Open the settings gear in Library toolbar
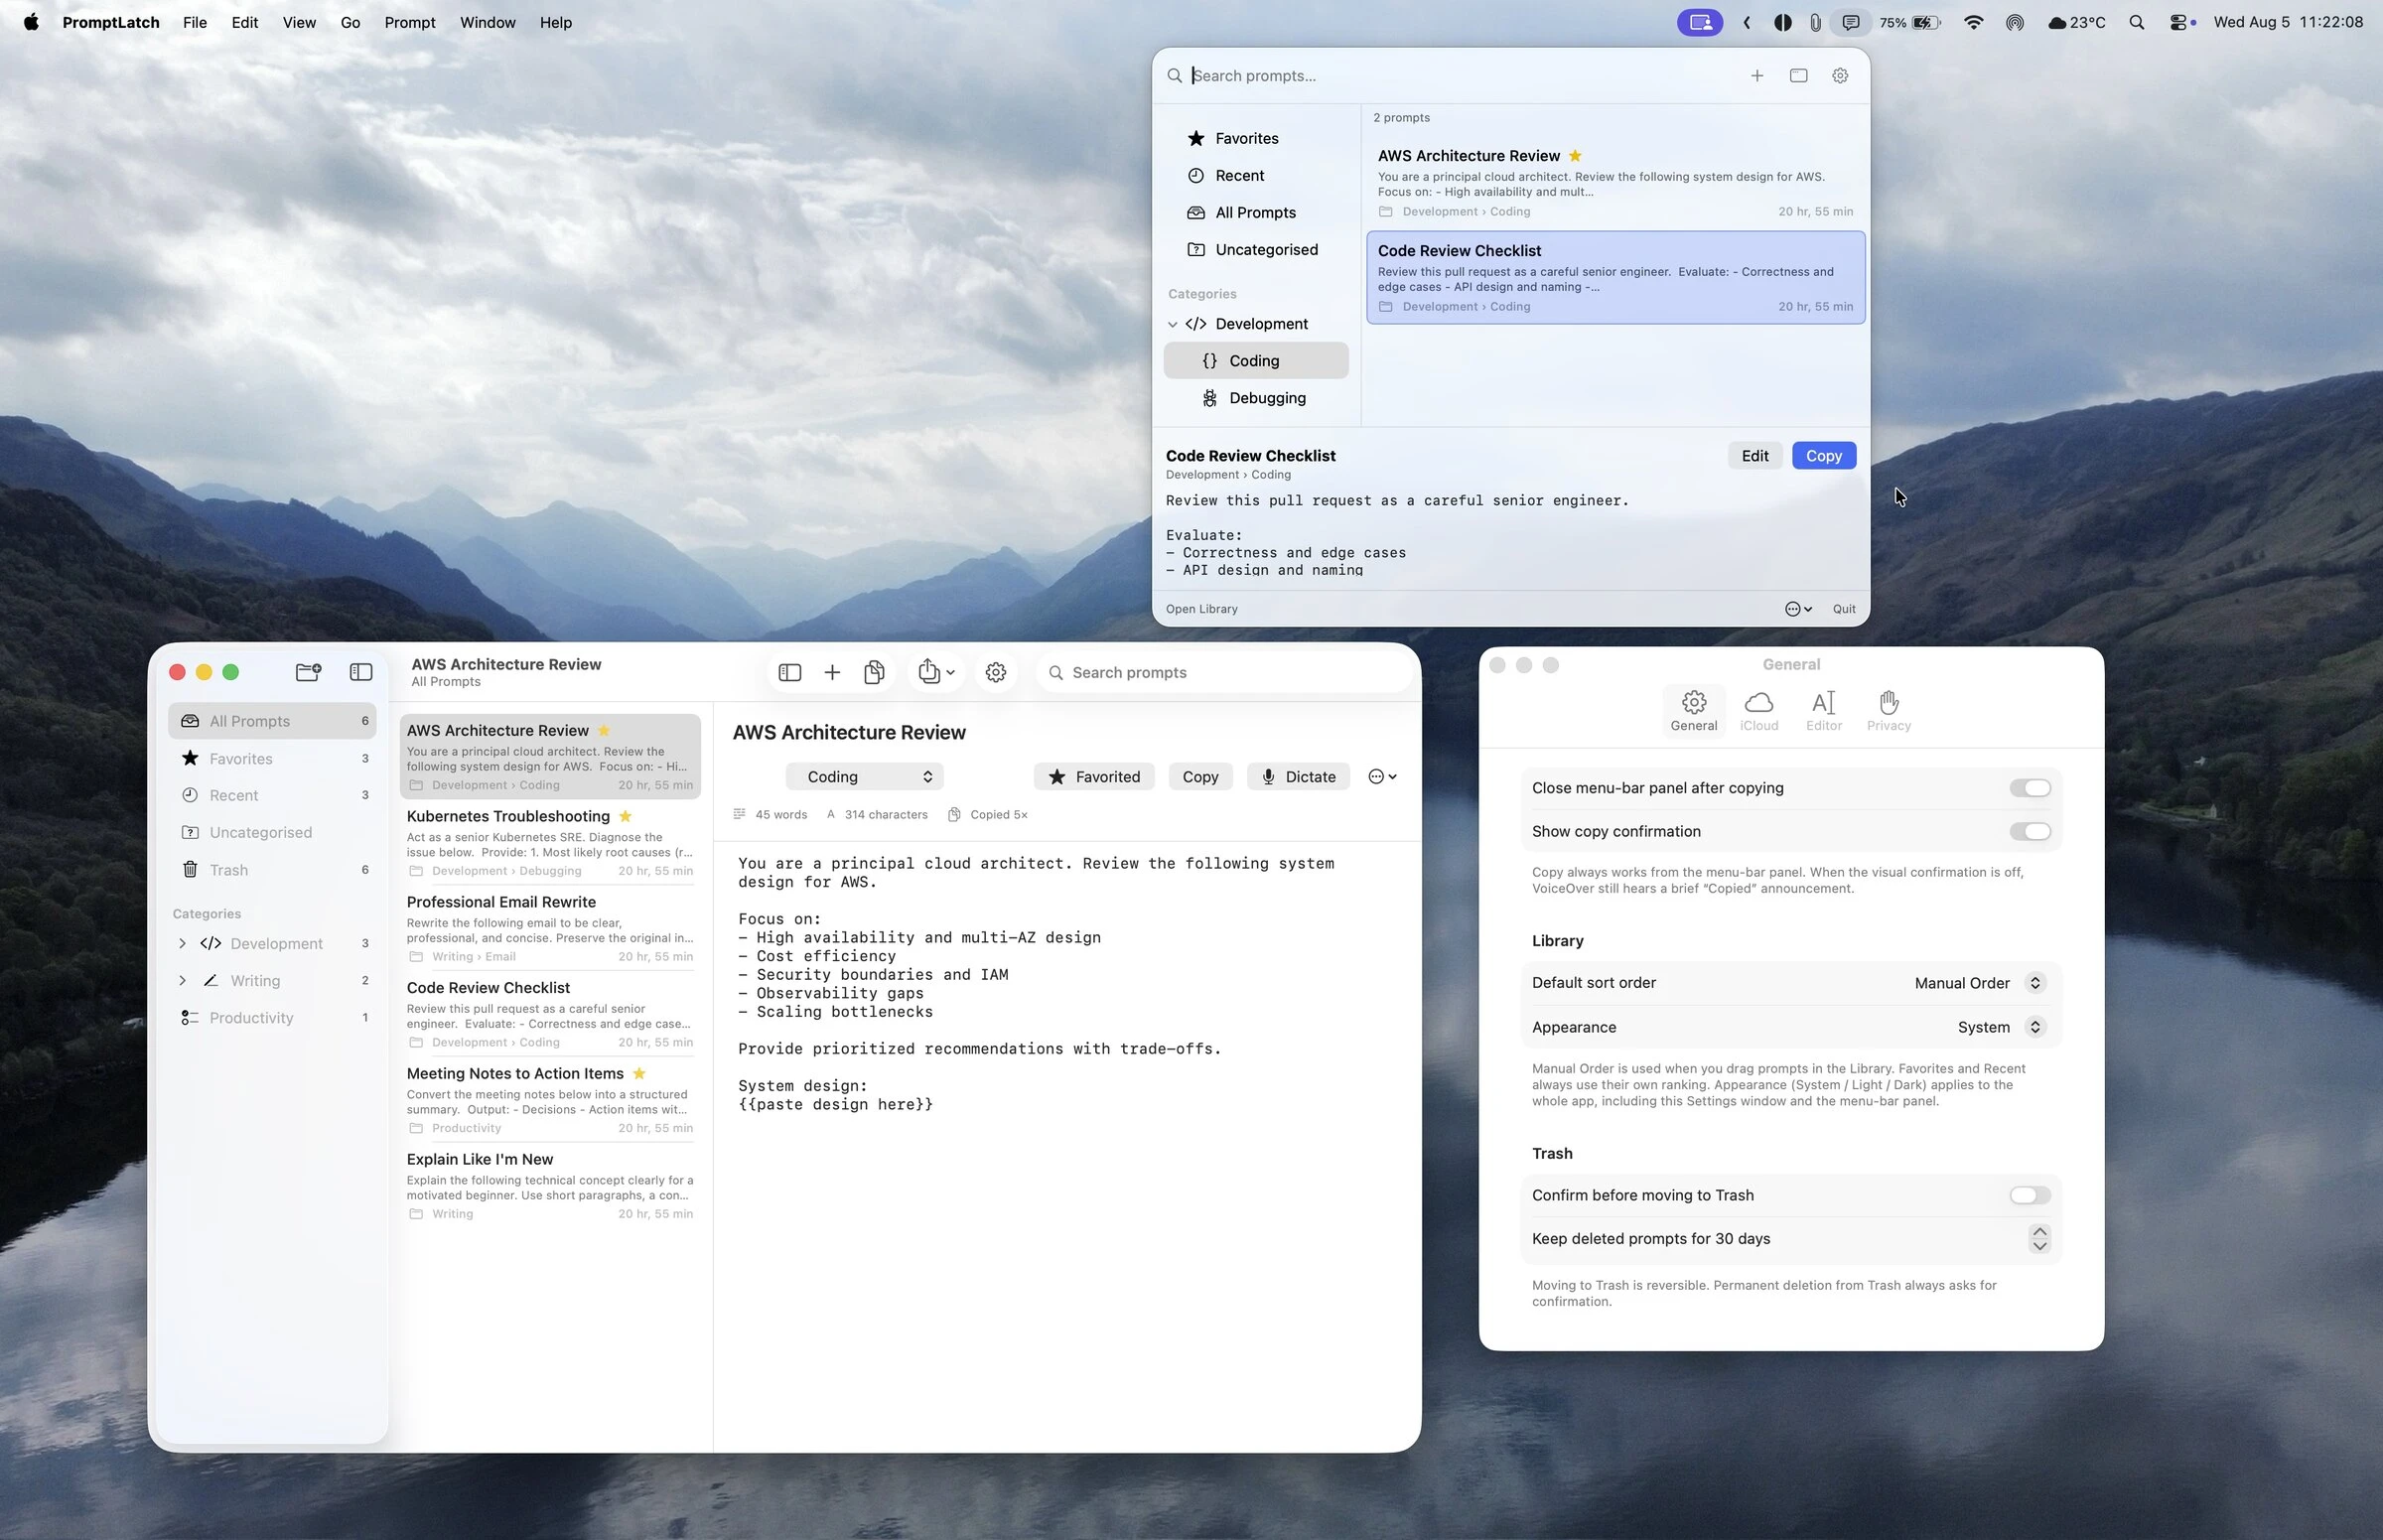 [995, 672]
